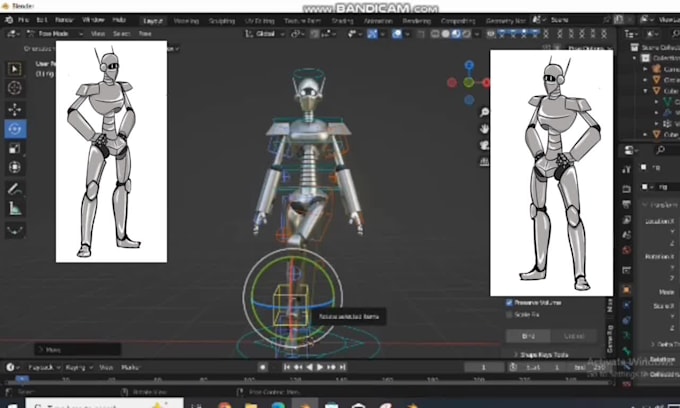Select the Measure tool
Viewport: 680px width, 408px height.
point(15,209)
